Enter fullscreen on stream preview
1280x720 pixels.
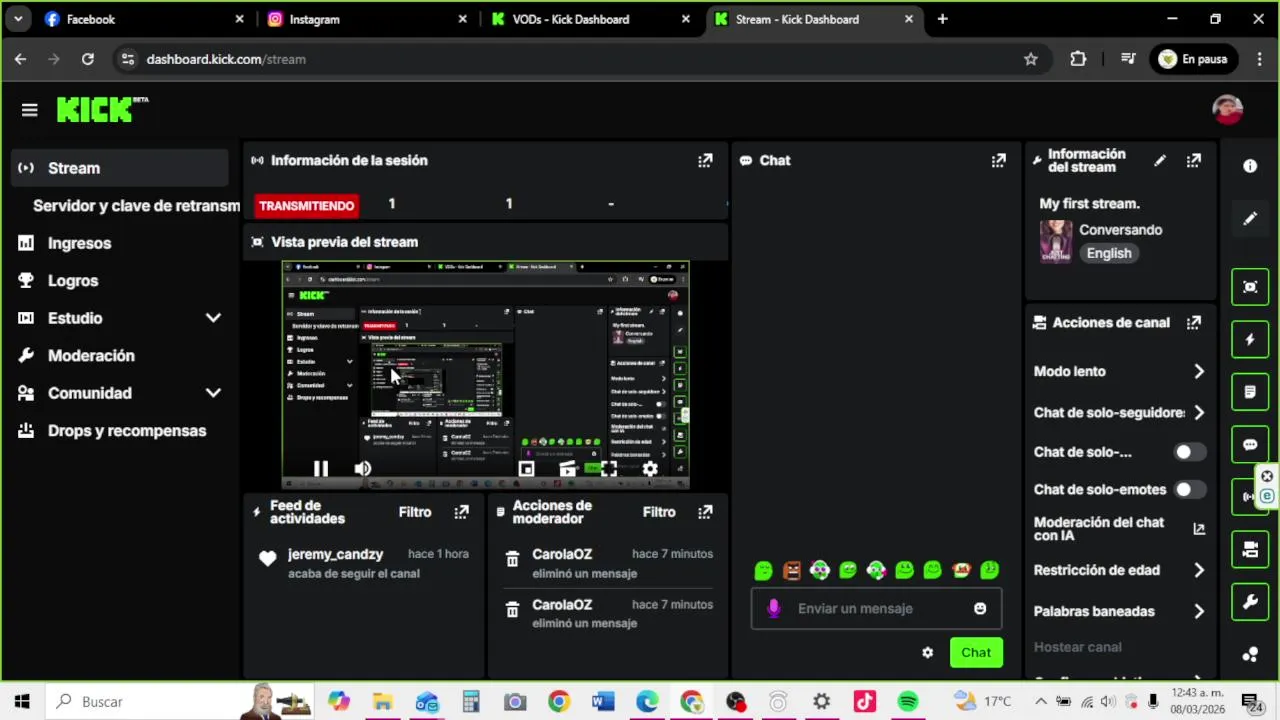coord(608,468)
